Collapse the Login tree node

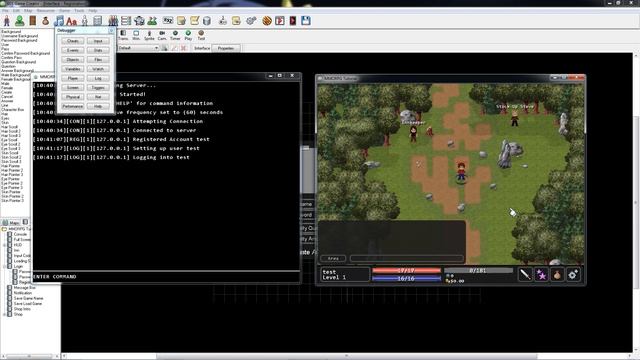pos(4,266)
